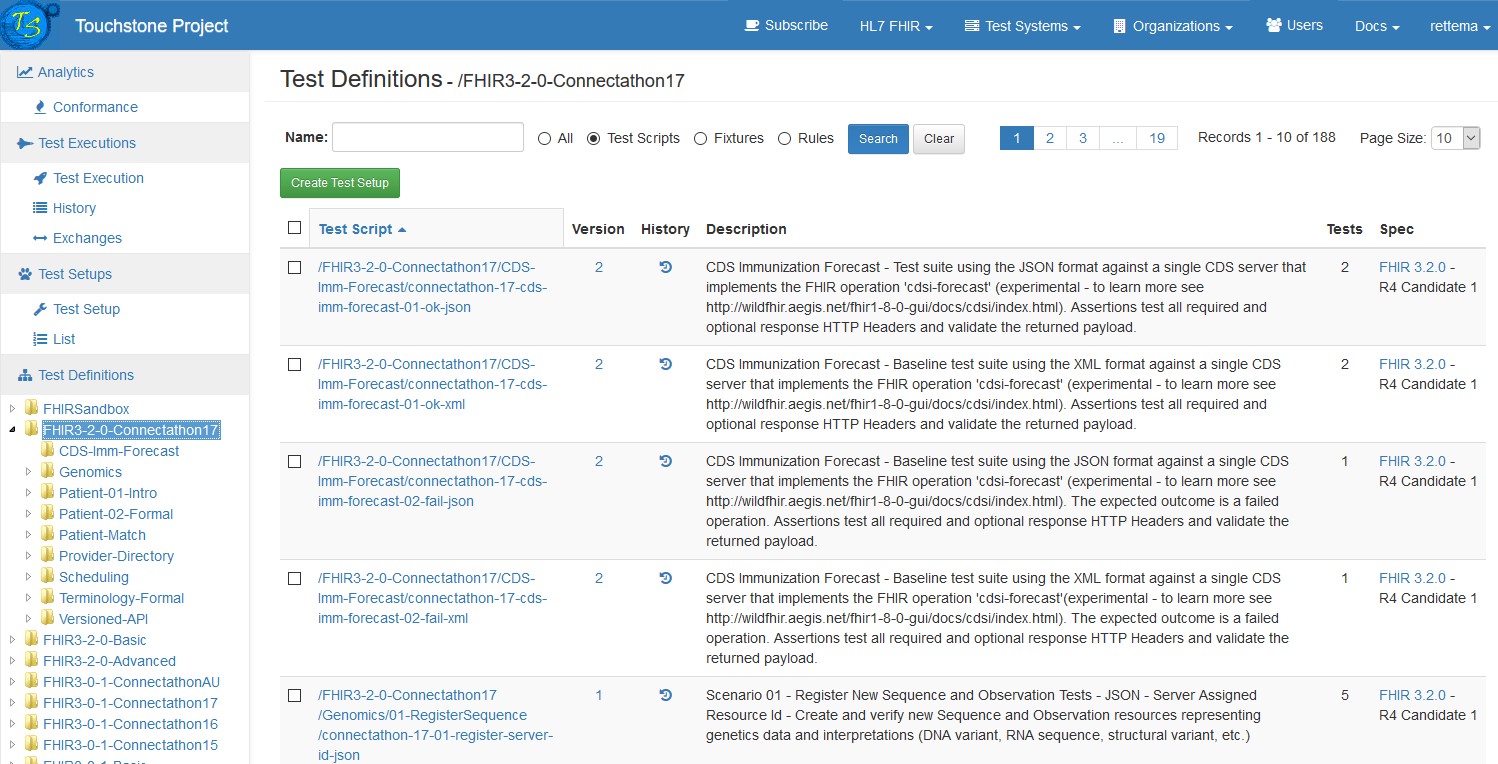Image resolution: width=1498 pixels, height=764 pixels.
Task: Click the Name search input field
Action: (428, 137)
